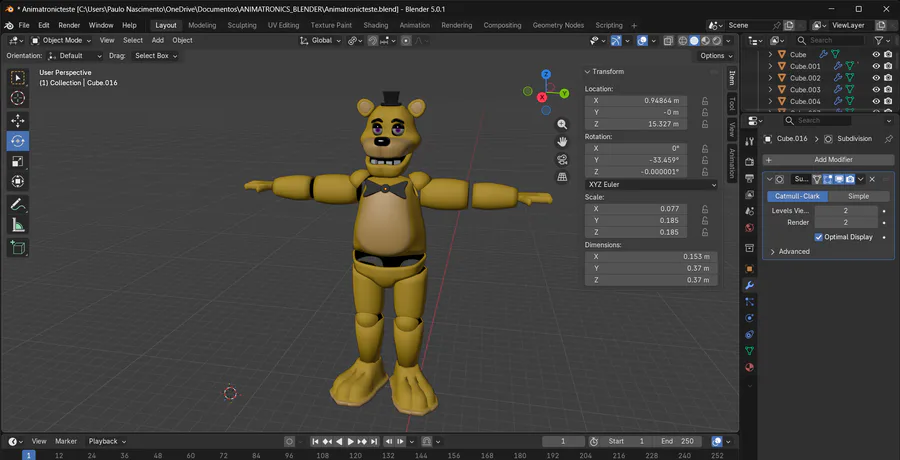Switch orthographic/perspective grid icon
Viewport: 900px width, 460px height.
click(562, 177)
